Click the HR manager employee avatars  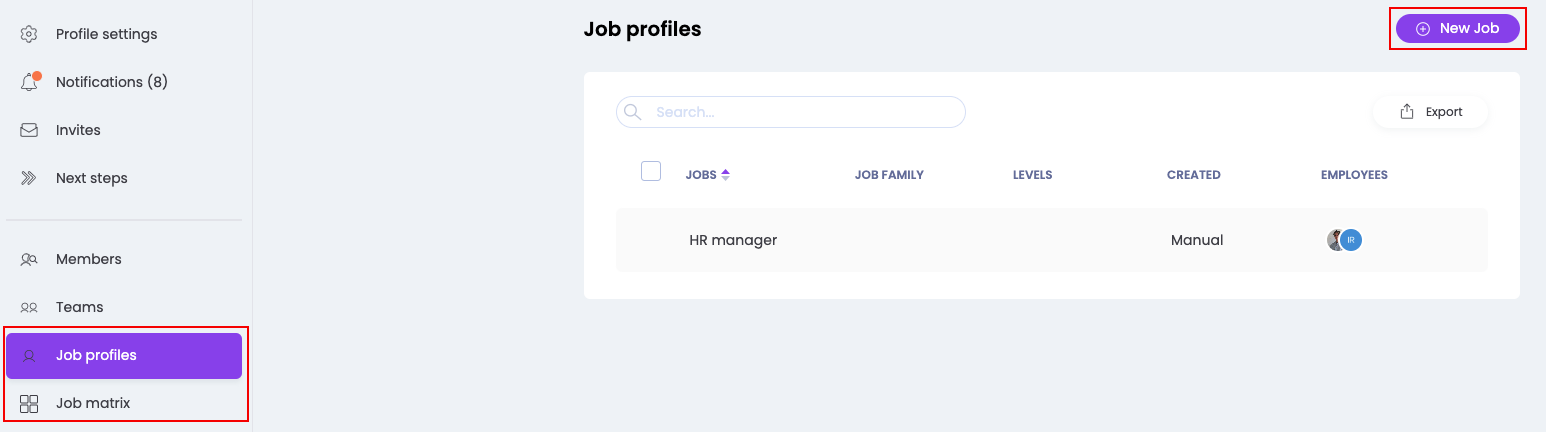click(x=1344, y=240)
